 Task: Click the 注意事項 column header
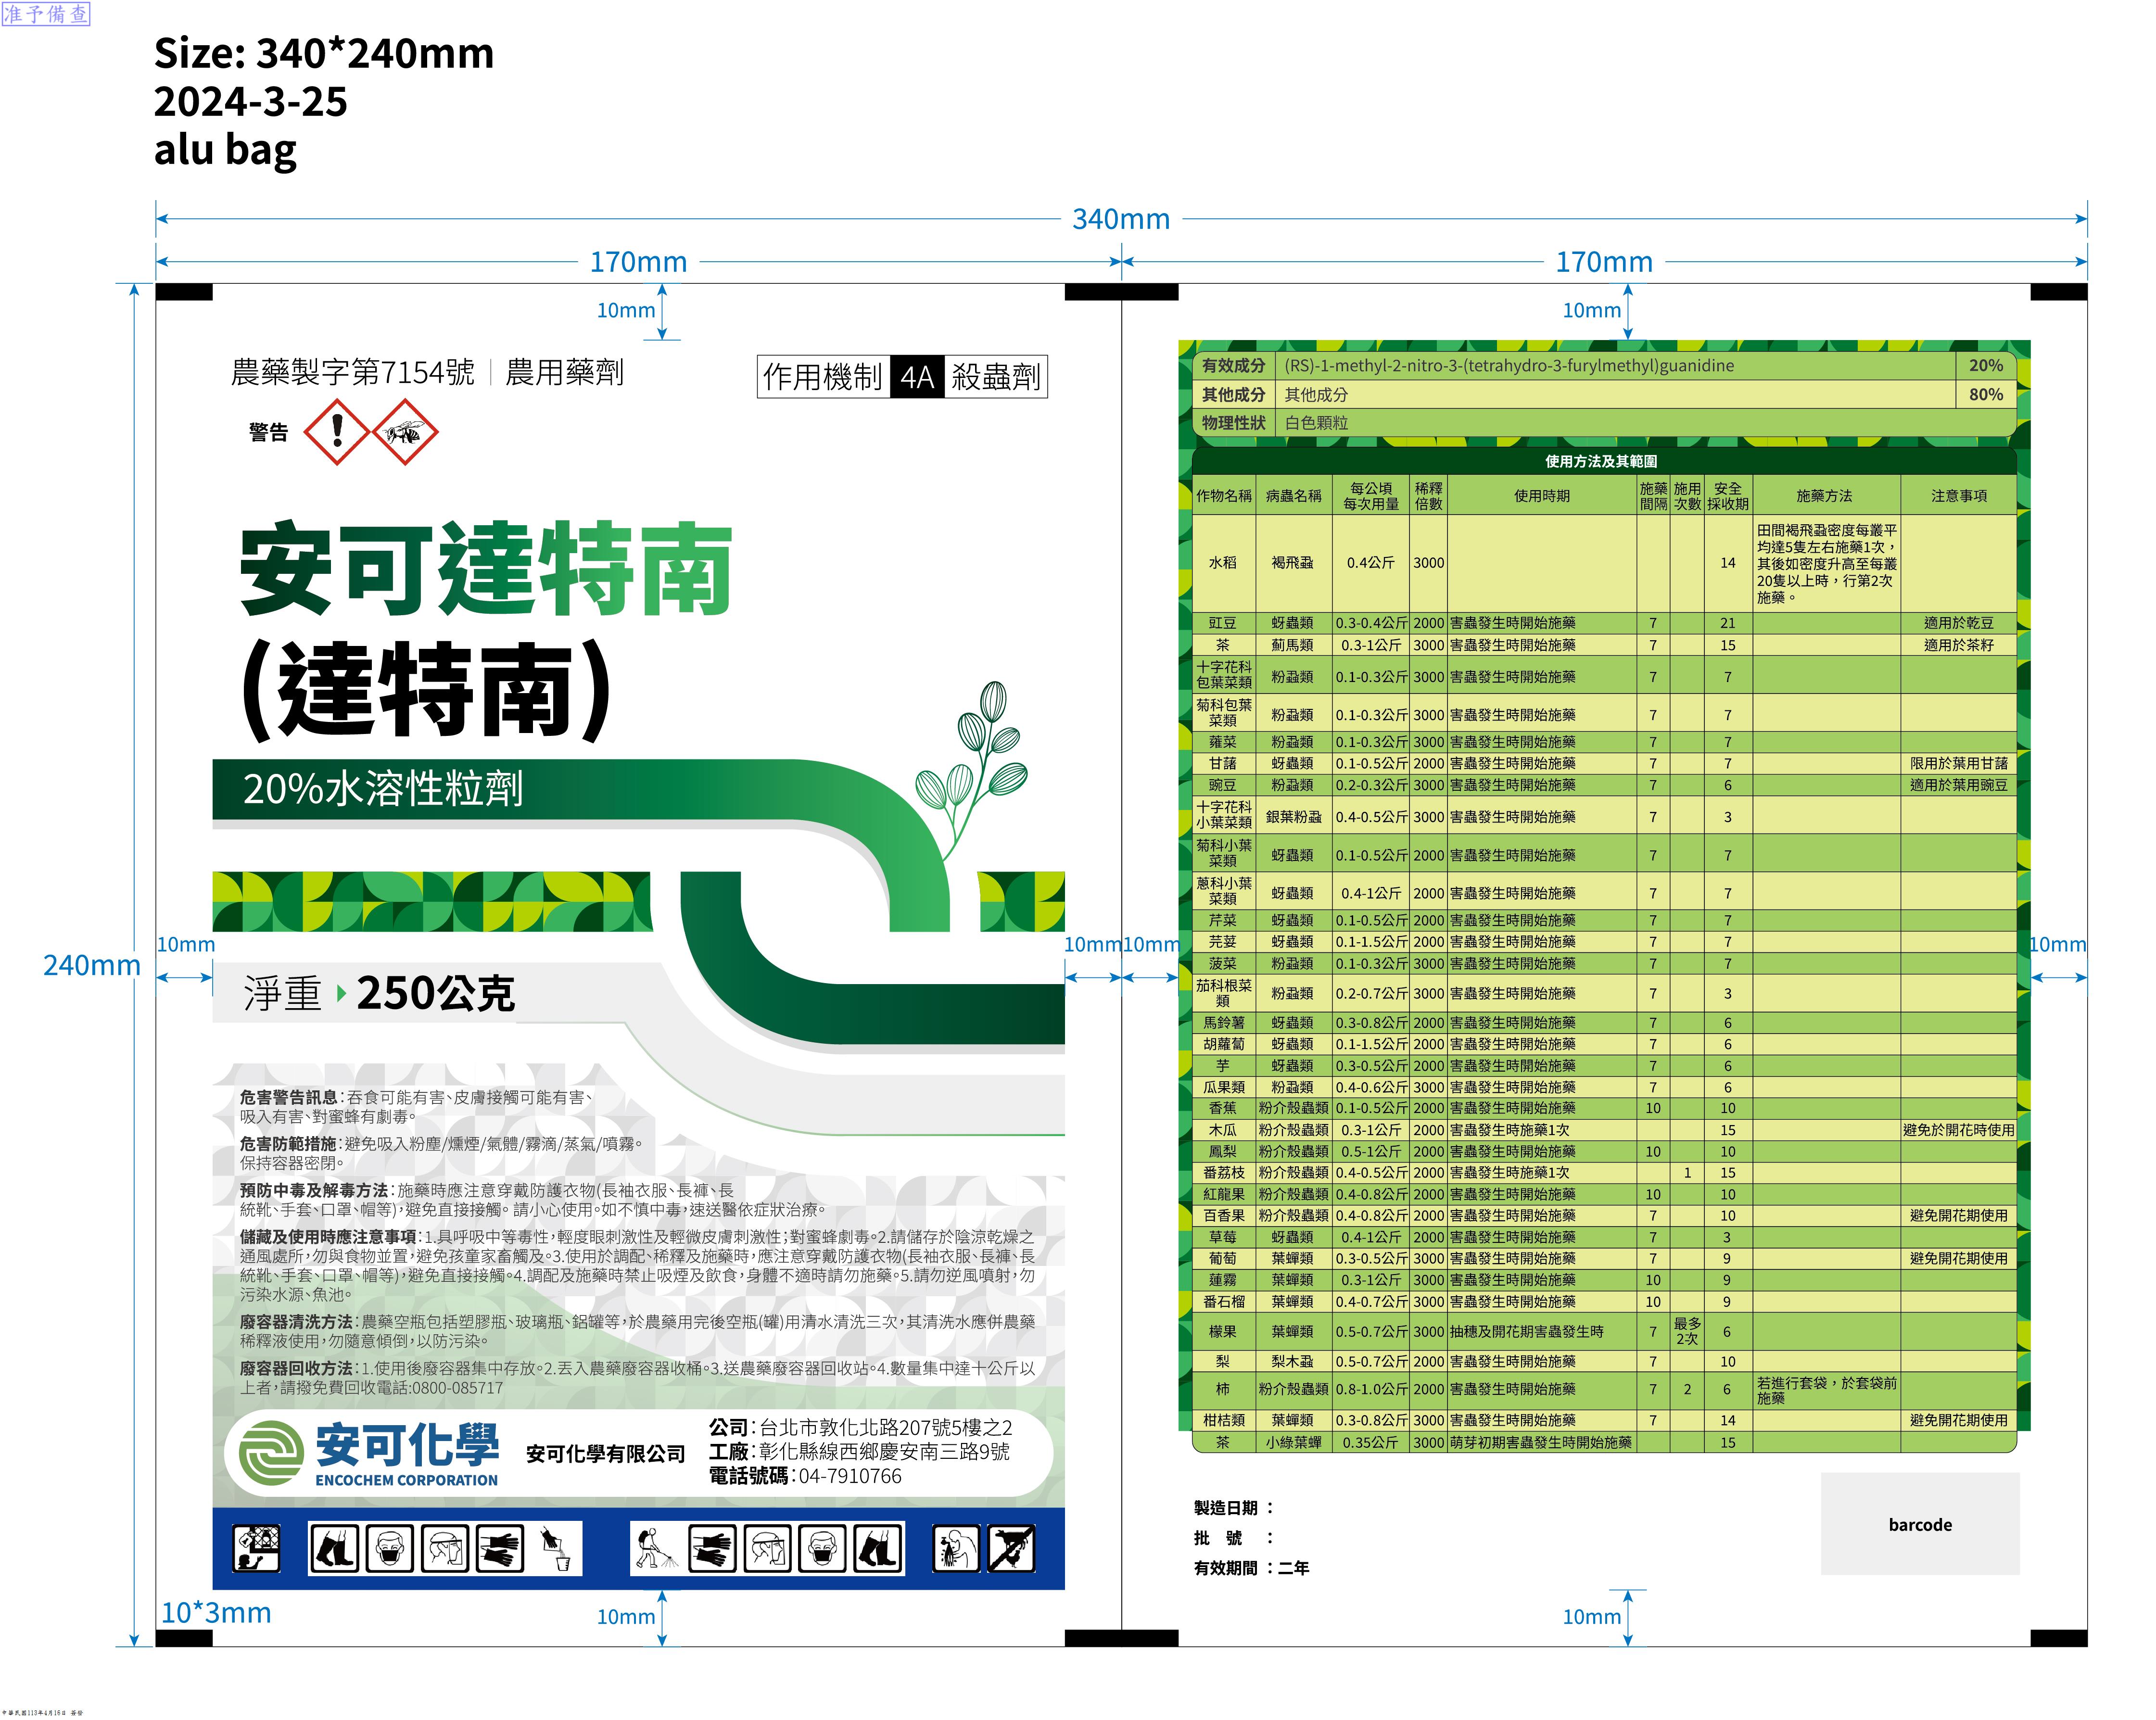click(1958, 496)
